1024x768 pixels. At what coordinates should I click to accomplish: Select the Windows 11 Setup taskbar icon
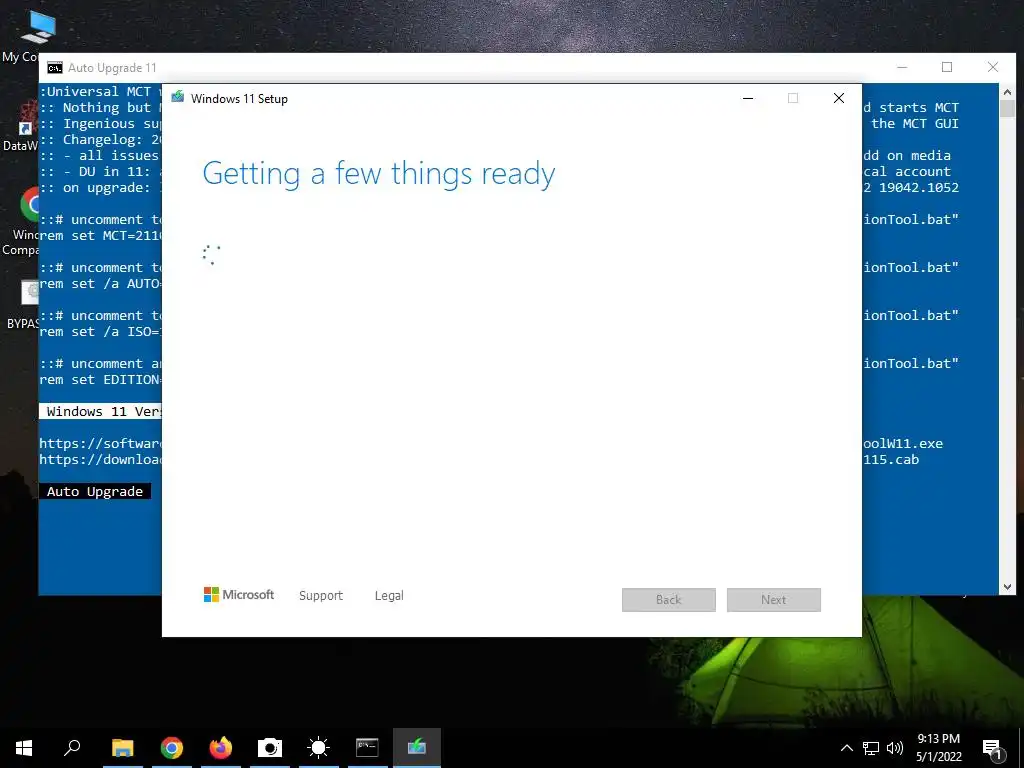click(417, 748)
